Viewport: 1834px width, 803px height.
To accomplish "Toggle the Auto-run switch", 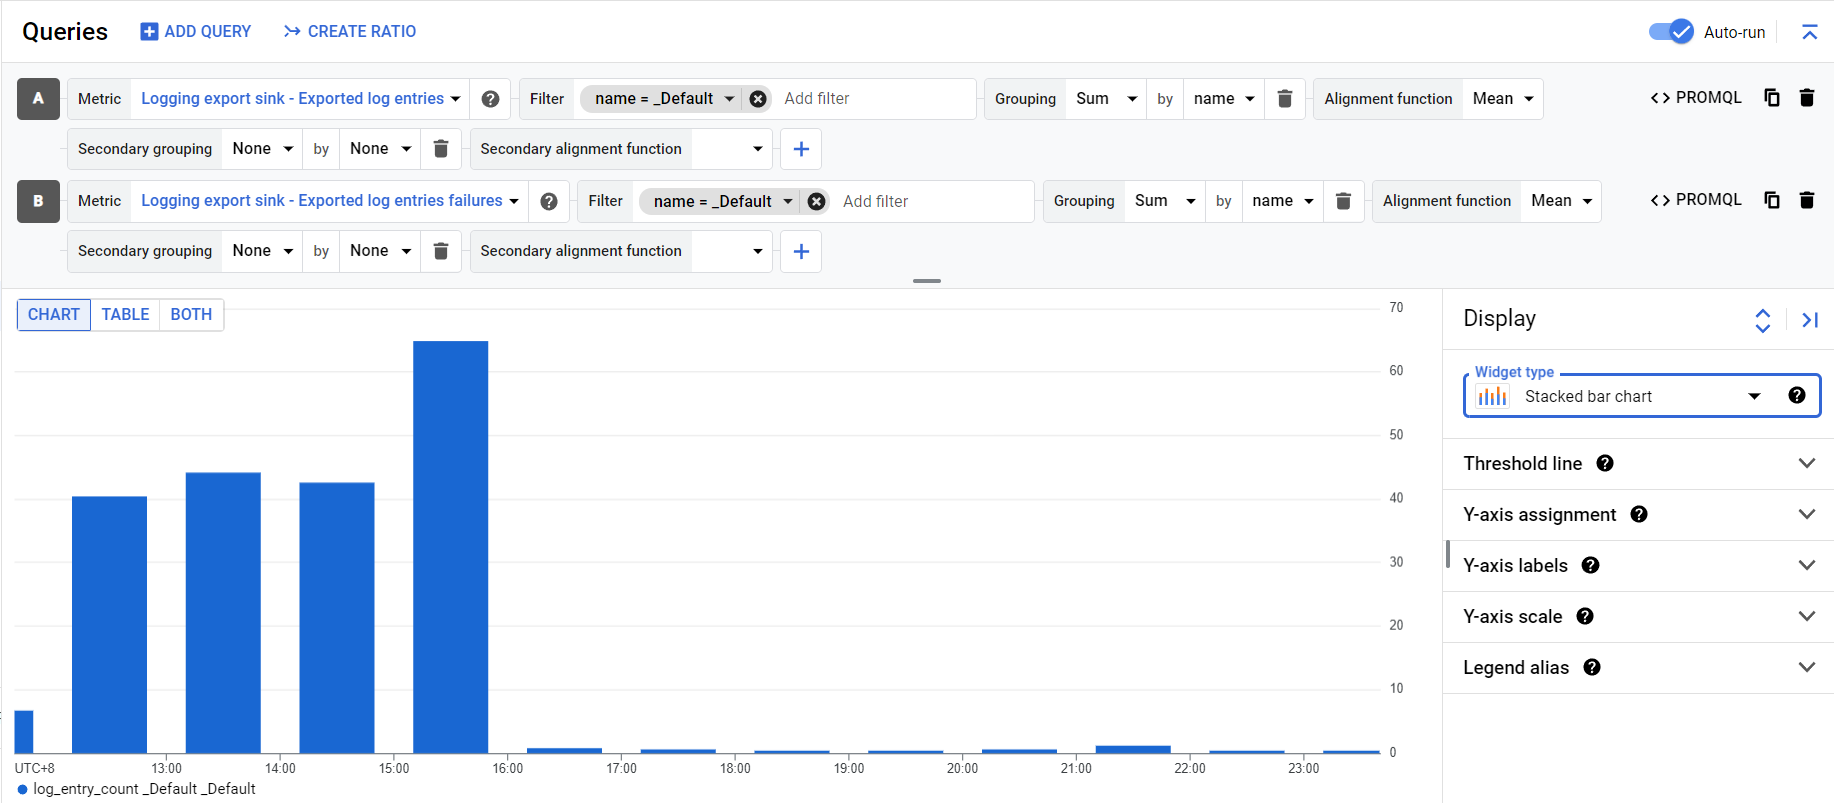I will click(1670, 32).
